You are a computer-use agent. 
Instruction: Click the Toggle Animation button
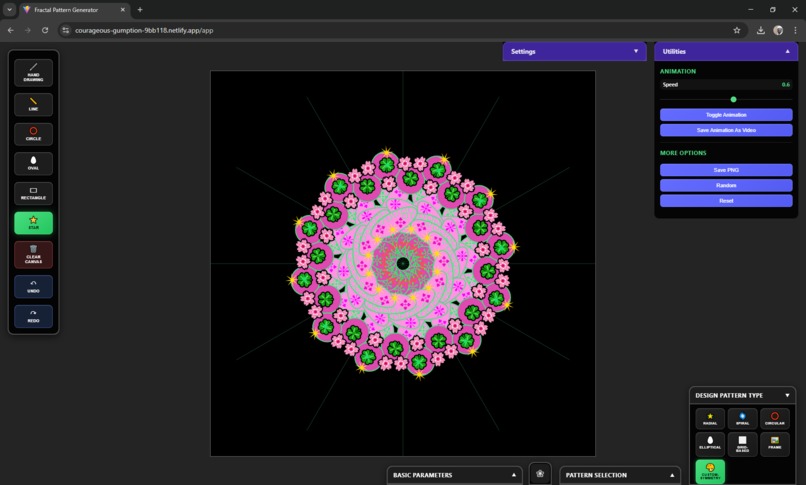coord(726,115)
